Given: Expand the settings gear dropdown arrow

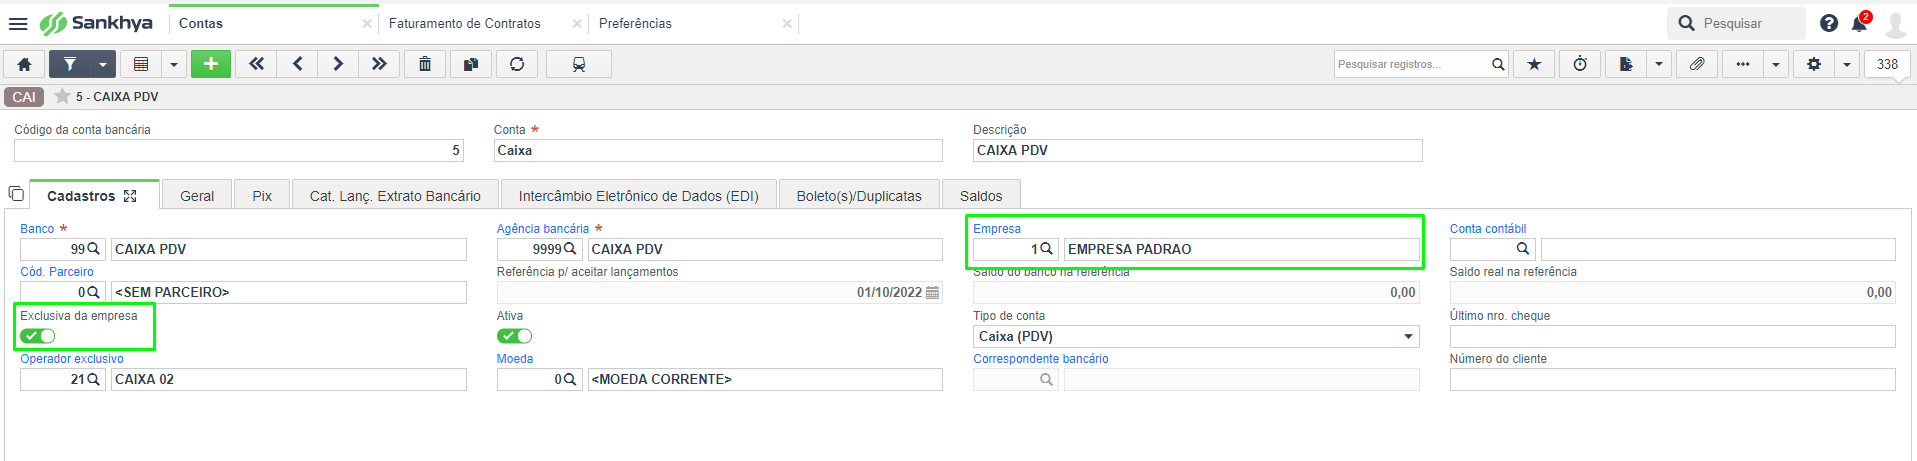Looking at the screenshot, I should click(1847, 64).
